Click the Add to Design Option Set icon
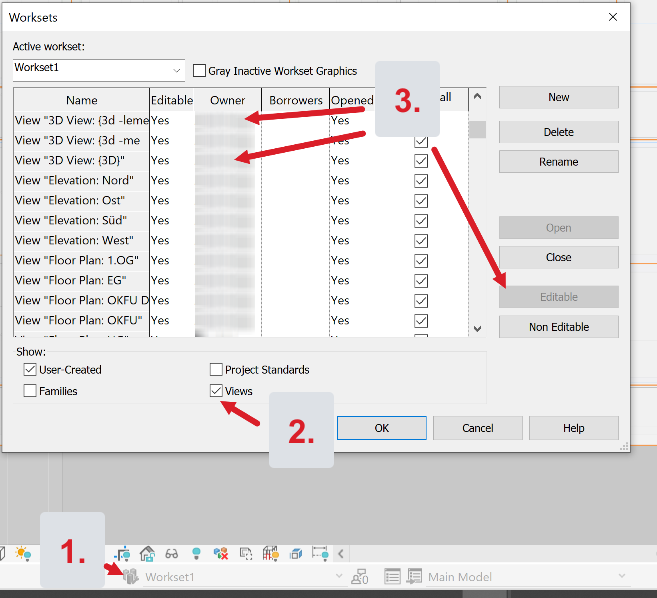Image resolution: width=657 pixels, height=598 pixels. [x=414, y=577]
